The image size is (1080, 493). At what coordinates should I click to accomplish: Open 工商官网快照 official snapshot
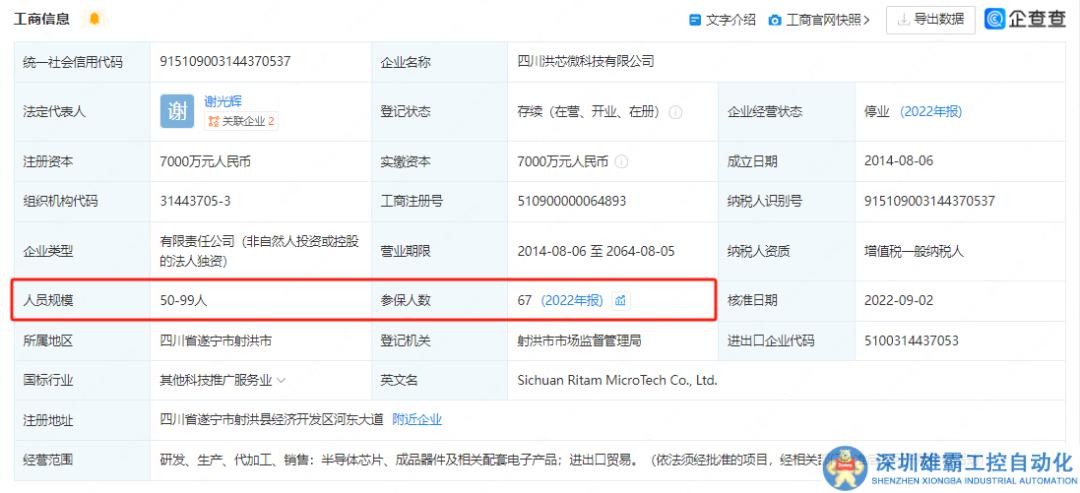[x=820, y=20]
